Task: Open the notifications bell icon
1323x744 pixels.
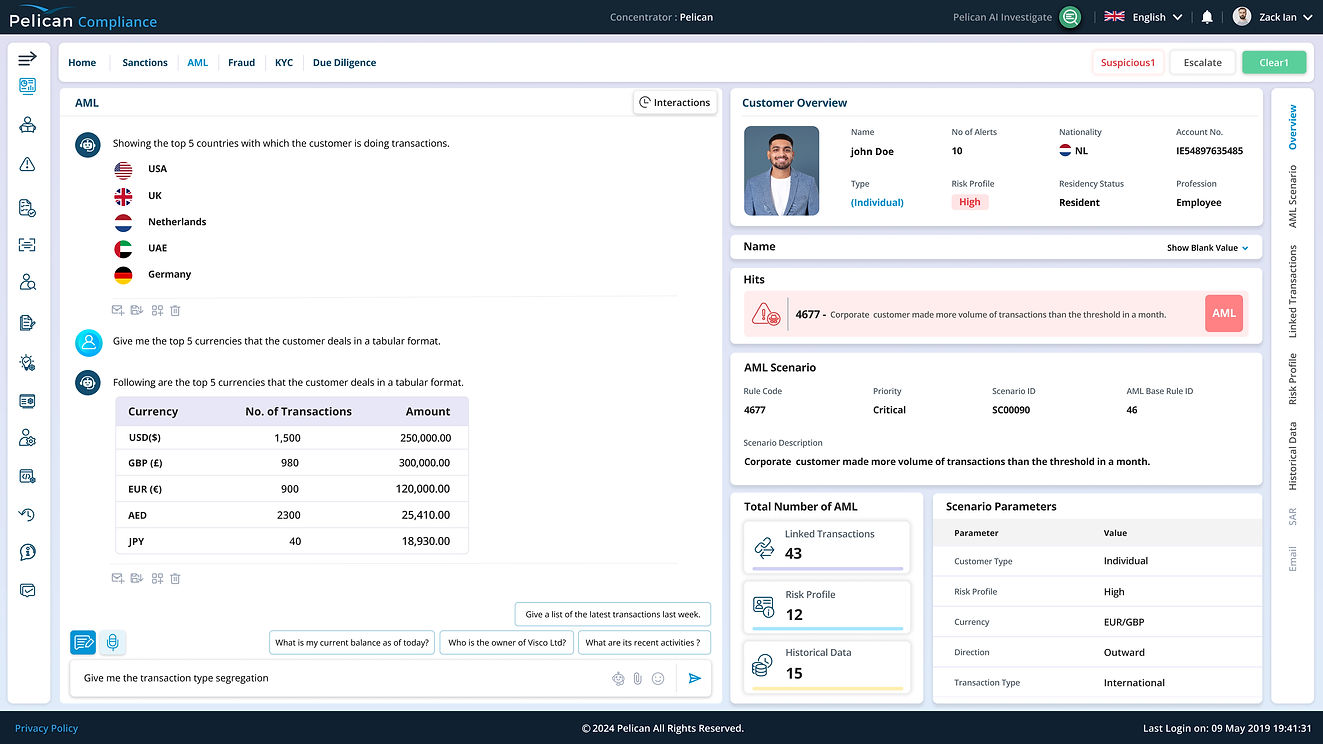Action: point(1207,17)
